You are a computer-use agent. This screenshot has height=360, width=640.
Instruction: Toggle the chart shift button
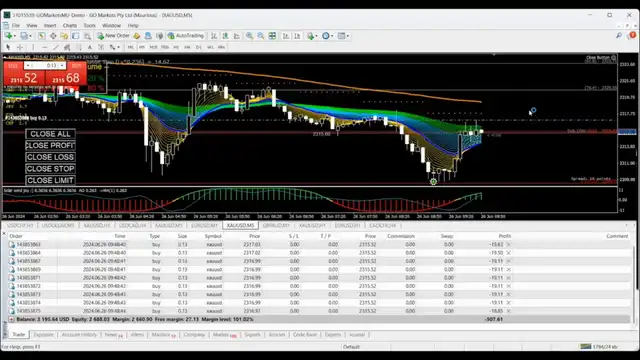[297, 36]
